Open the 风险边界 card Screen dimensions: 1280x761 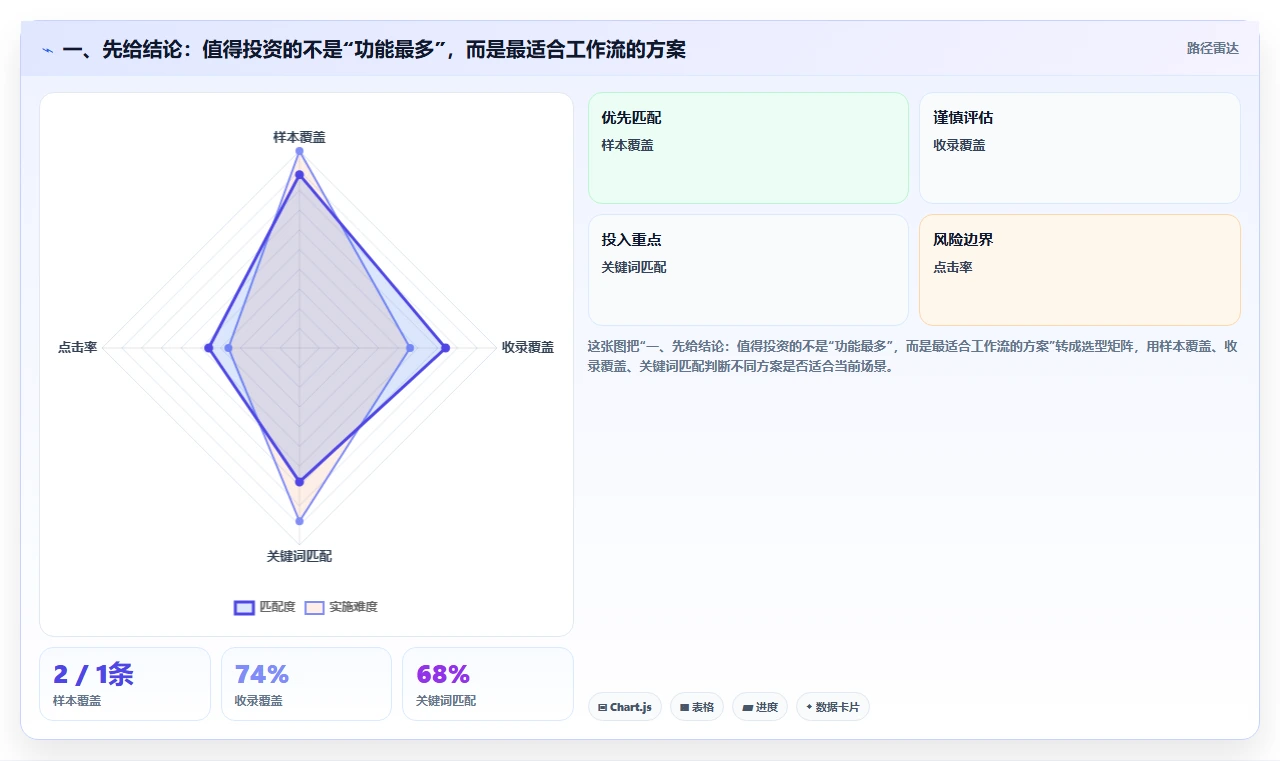pyautogui.click(x=1080, y=270)
